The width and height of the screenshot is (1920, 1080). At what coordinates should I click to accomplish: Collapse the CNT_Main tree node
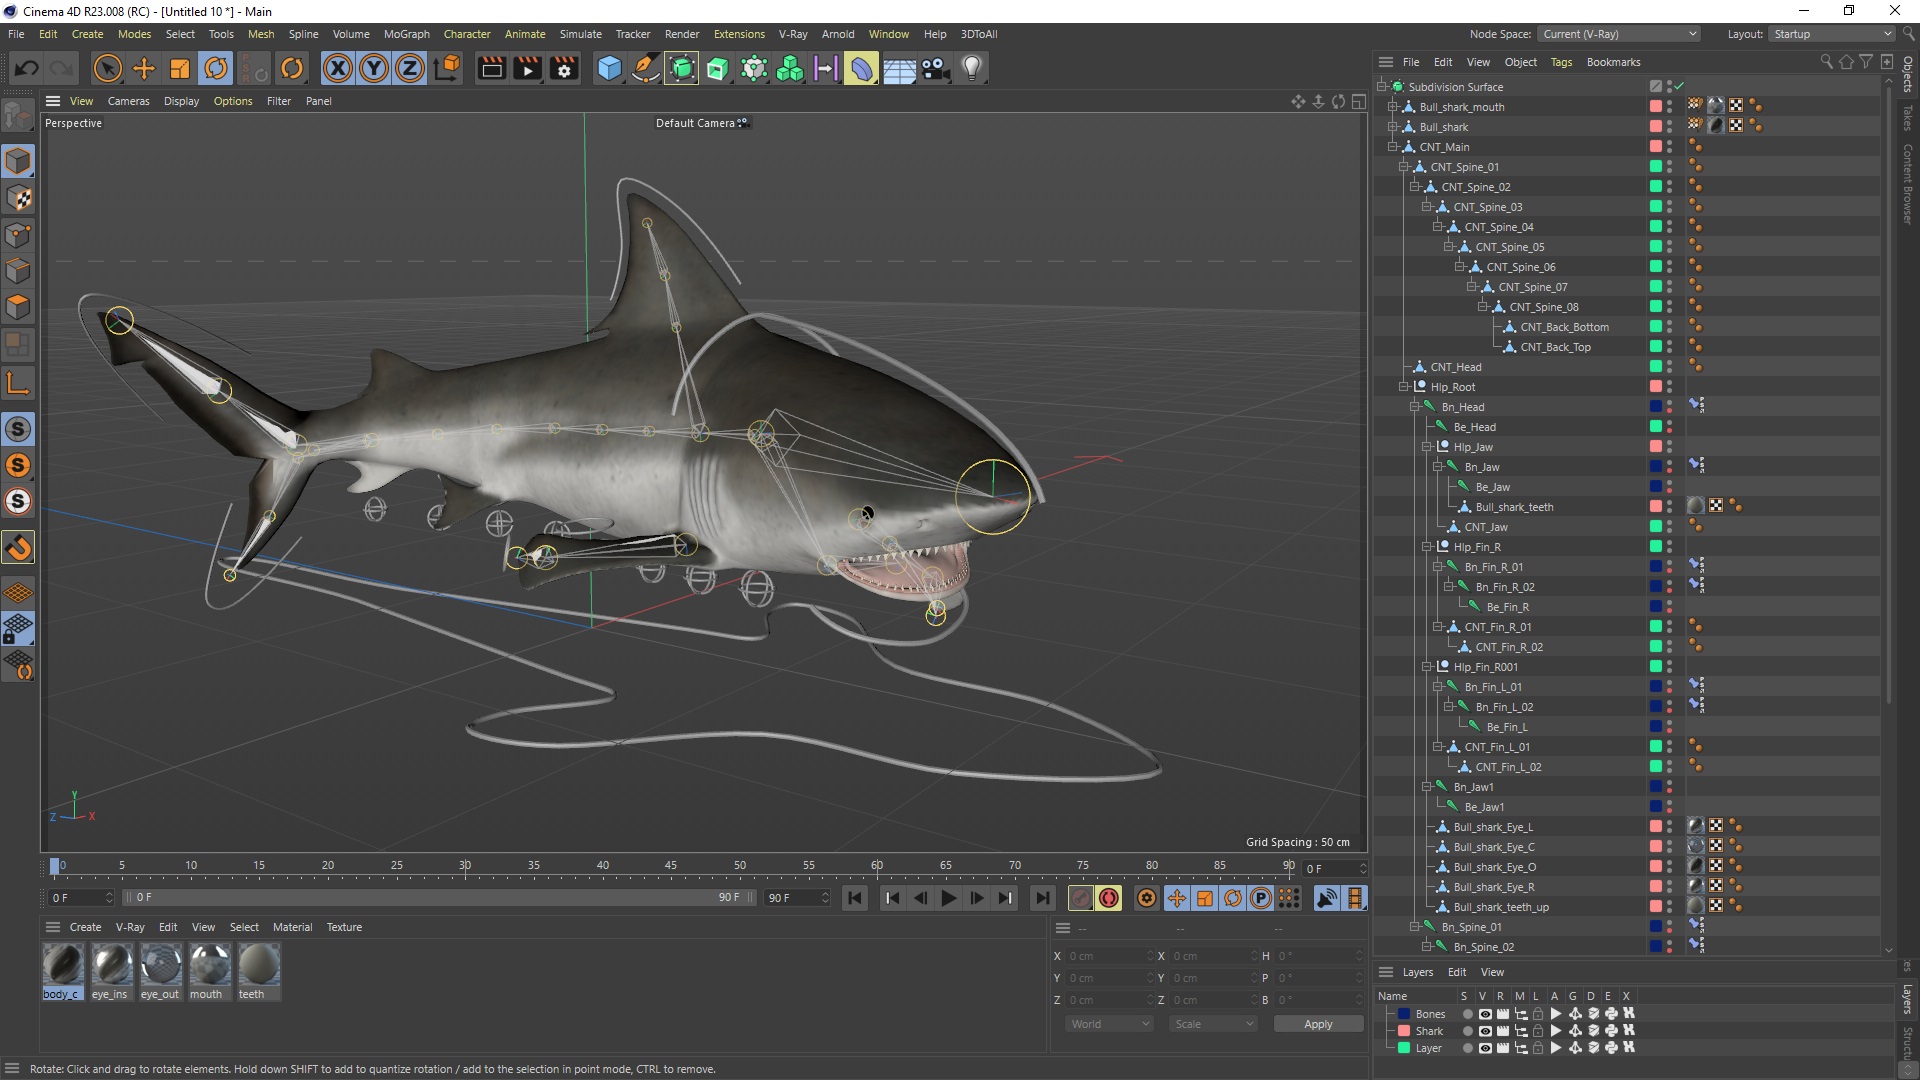coord(1392,147)
